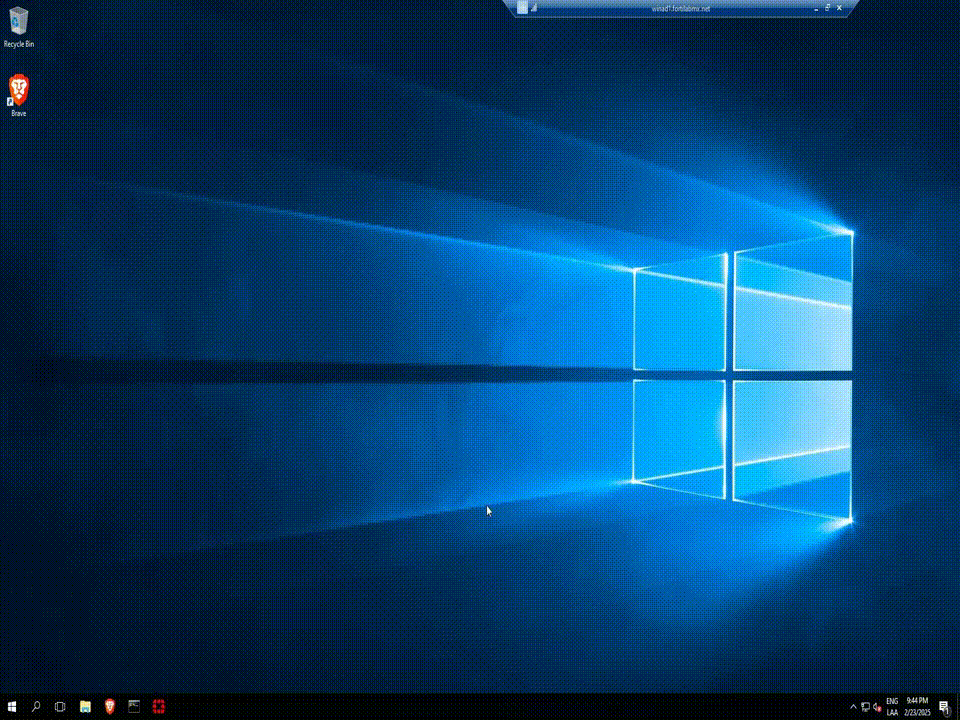
Task: Open the network status tray icon
Action: (866, 707)
